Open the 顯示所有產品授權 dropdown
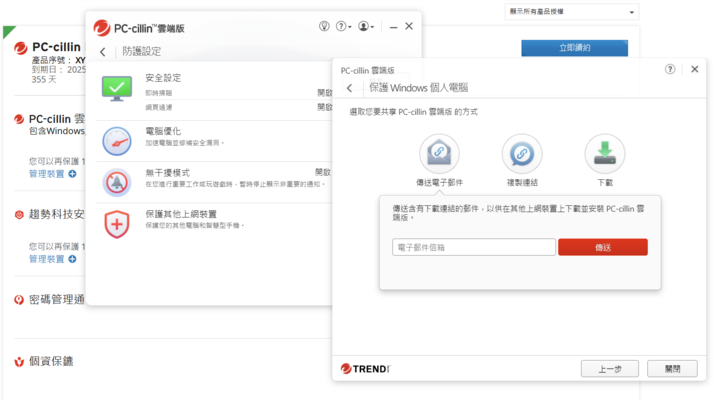Viewport: 728px width, 400px height. click(572, 12)
